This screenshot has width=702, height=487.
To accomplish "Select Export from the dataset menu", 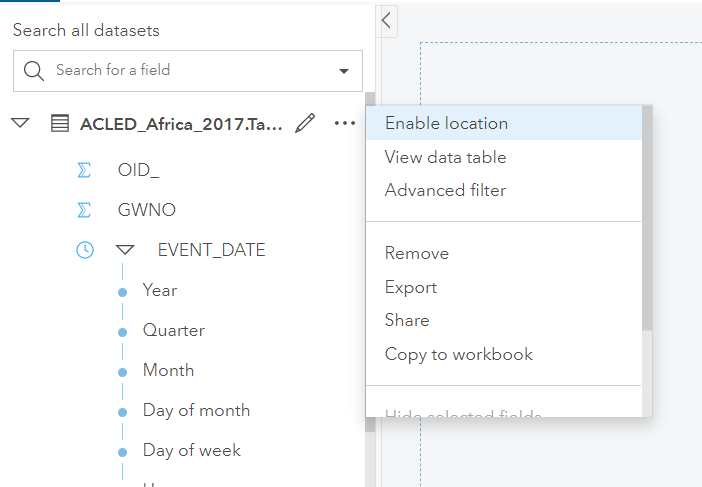I will pyautogui.click(x=411, y=287).
